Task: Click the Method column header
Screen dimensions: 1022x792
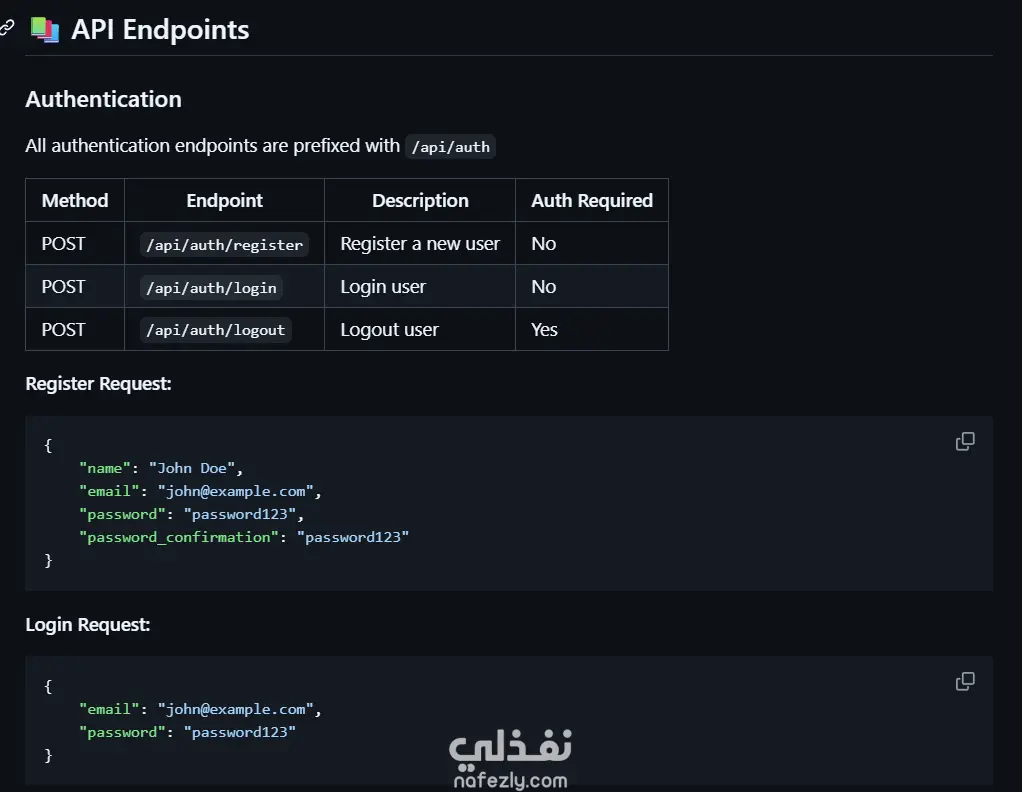Action: (x=75, y=200)
